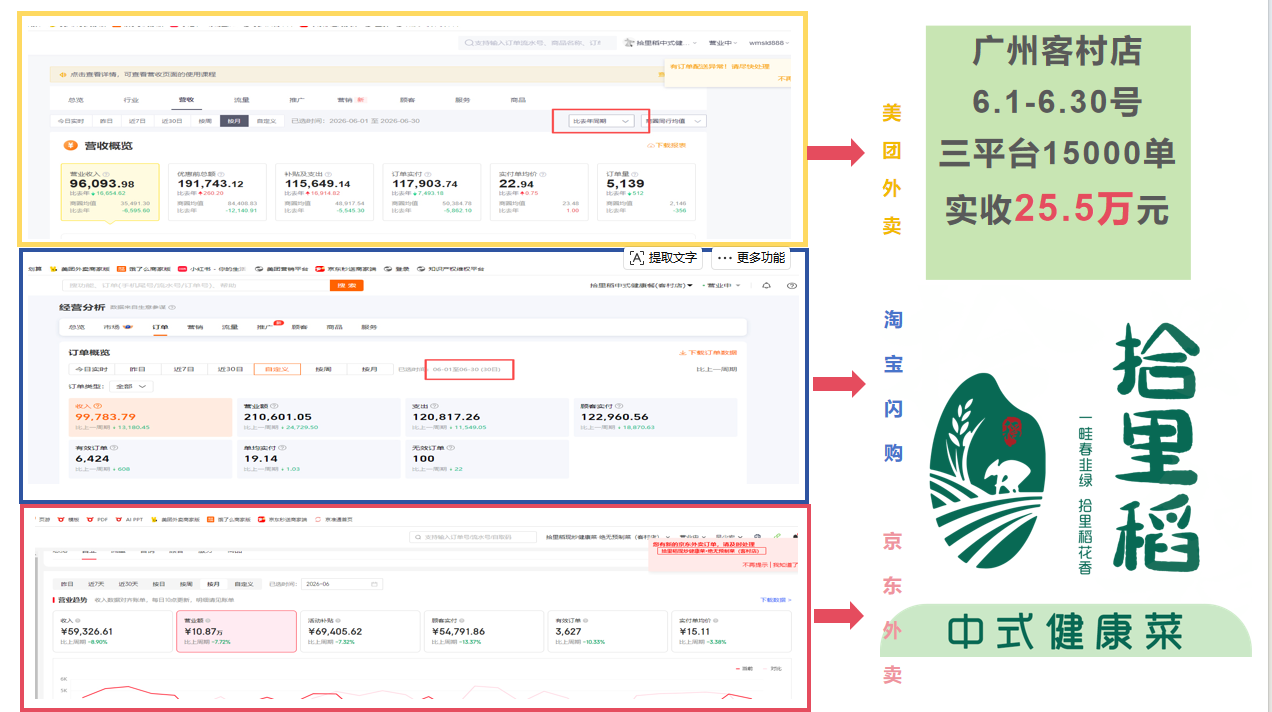Open the 订单类型 全部 dropdown
The height and width of the screenshot is (712, 1272).
point(133,386)
